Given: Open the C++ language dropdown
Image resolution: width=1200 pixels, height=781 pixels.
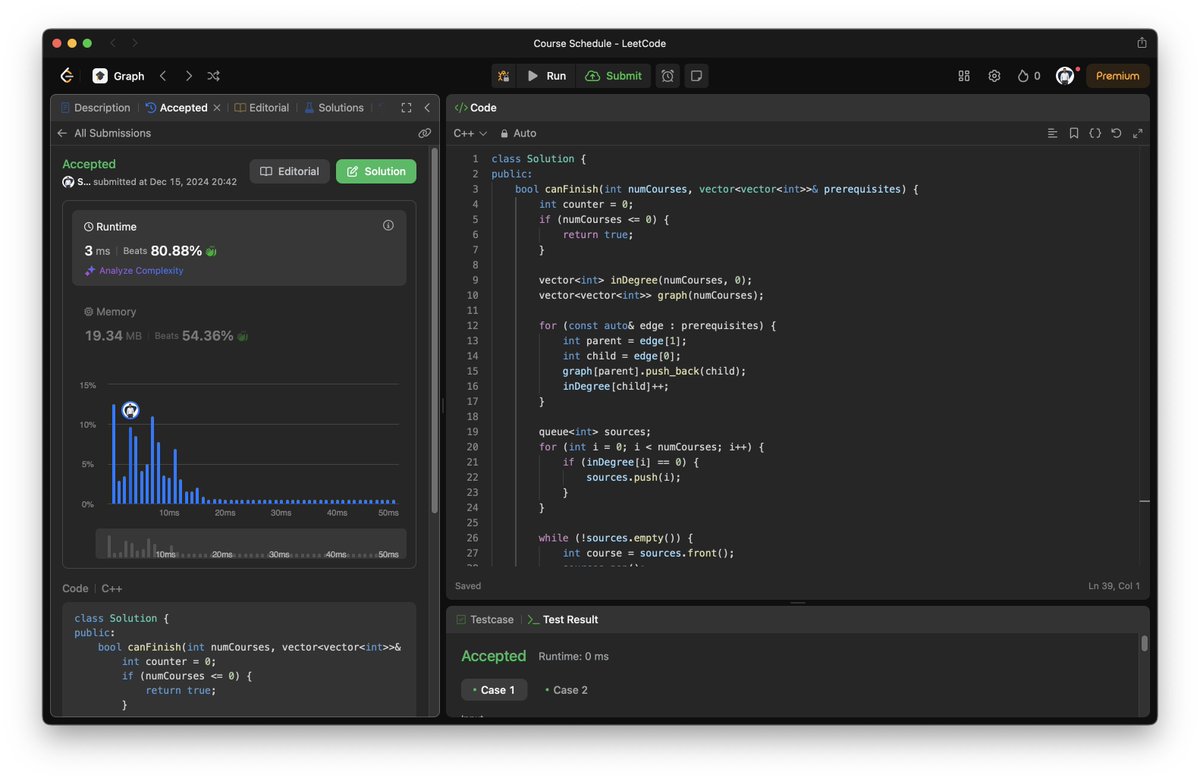Looking at the screenshot, I should (470, 133).
